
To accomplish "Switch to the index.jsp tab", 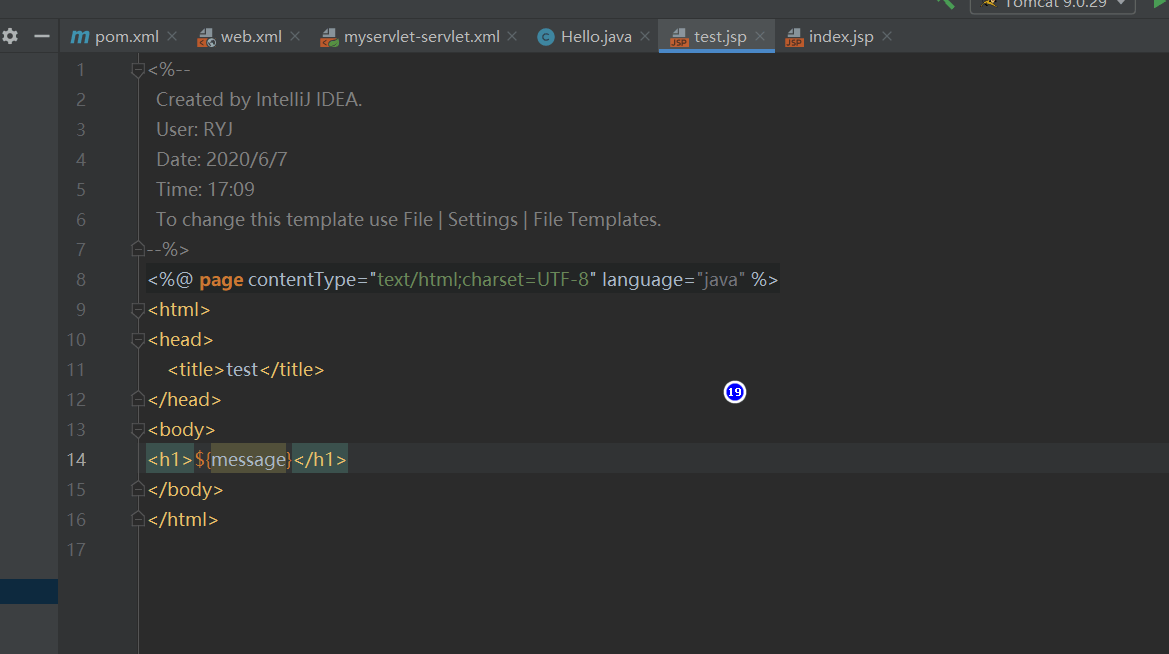I will [840, 37].
